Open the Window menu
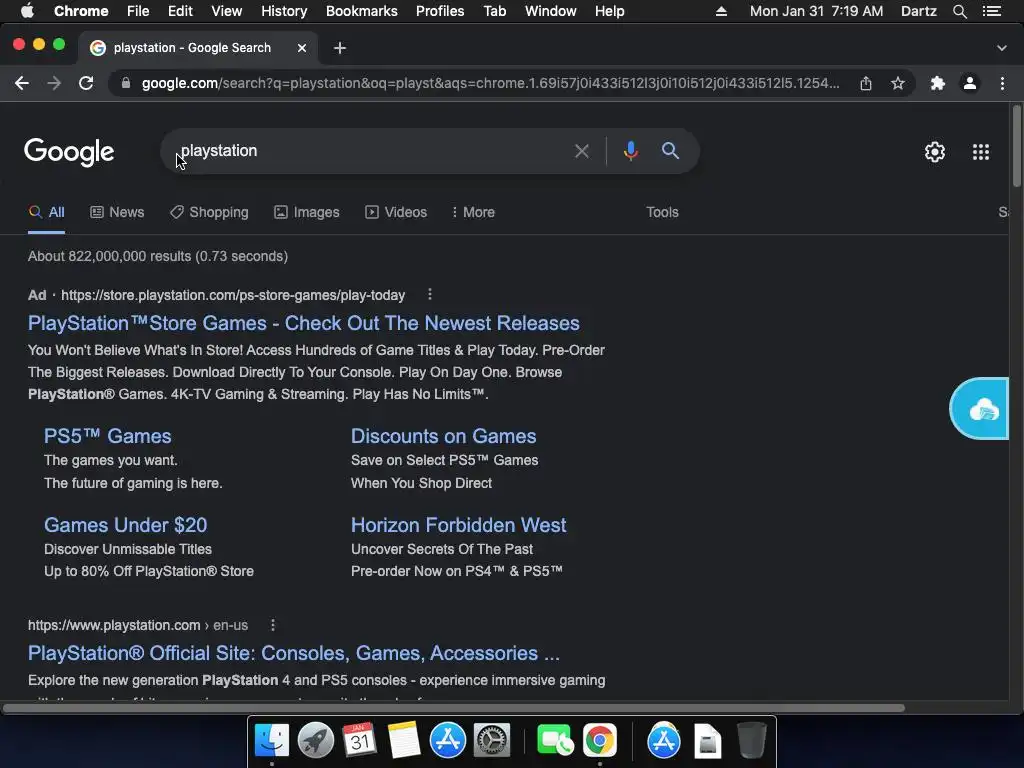This screenshot has width=1024, height=768. 551,11
